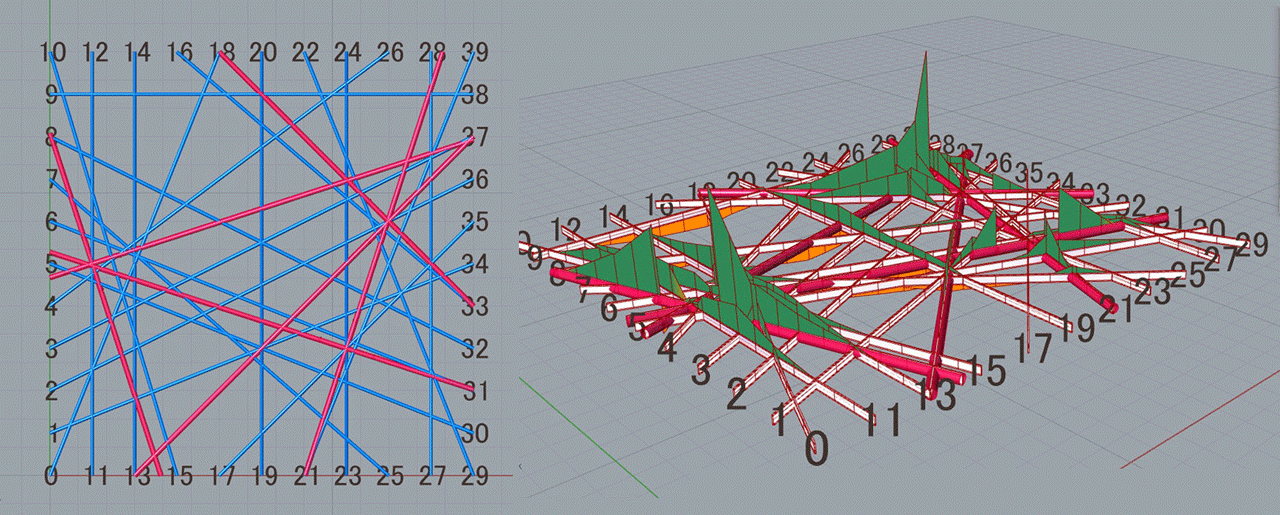Select label 15 in the 3D perspective view
This screenshot has height=515, width=1280.
click(x=986, y=372)
